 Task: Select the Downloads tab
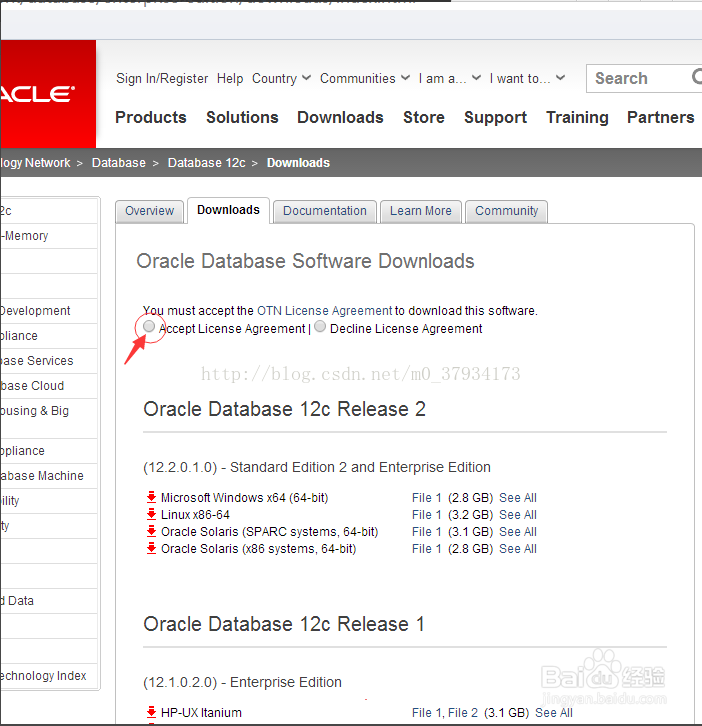228,210
